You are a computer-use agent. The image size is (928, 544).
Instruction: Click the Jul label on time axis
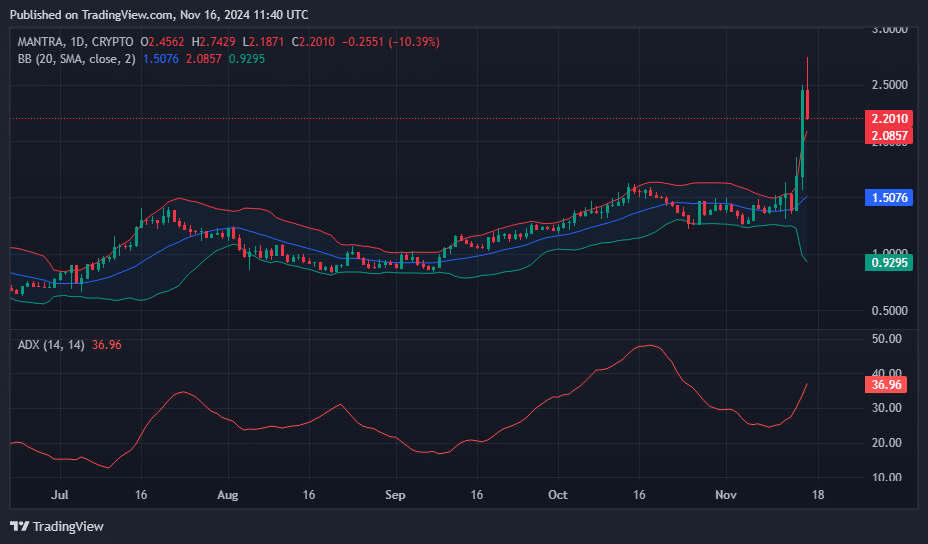[x=60, y=495]
